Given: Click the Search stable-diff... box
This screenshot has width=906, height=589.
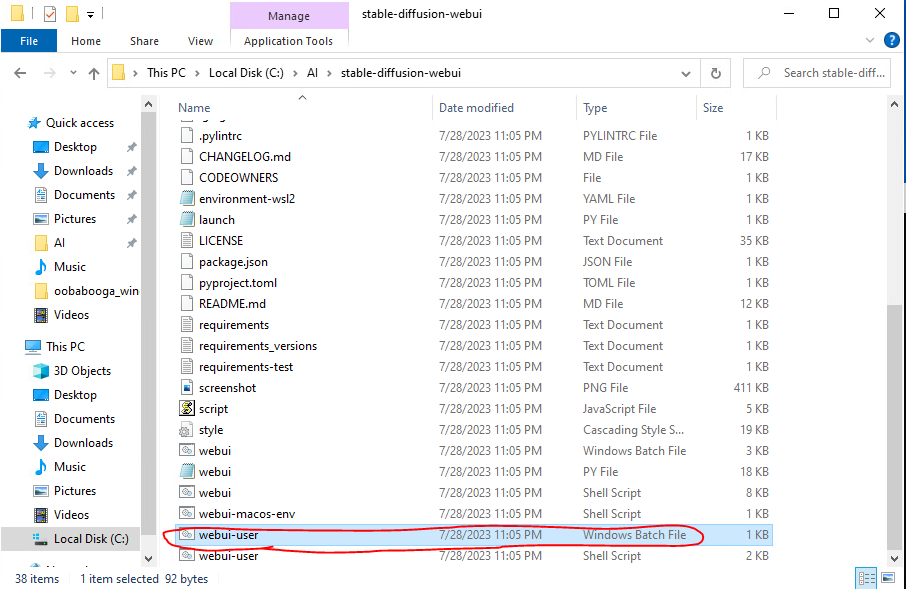Looking at the screenshot, I should click(x=817, y=73).
